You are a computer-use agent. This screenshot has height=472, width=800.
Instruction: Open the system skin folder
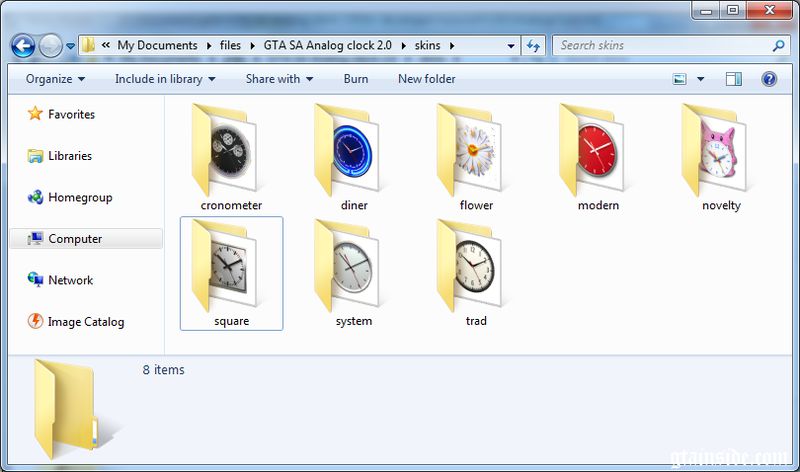[354, 274]
